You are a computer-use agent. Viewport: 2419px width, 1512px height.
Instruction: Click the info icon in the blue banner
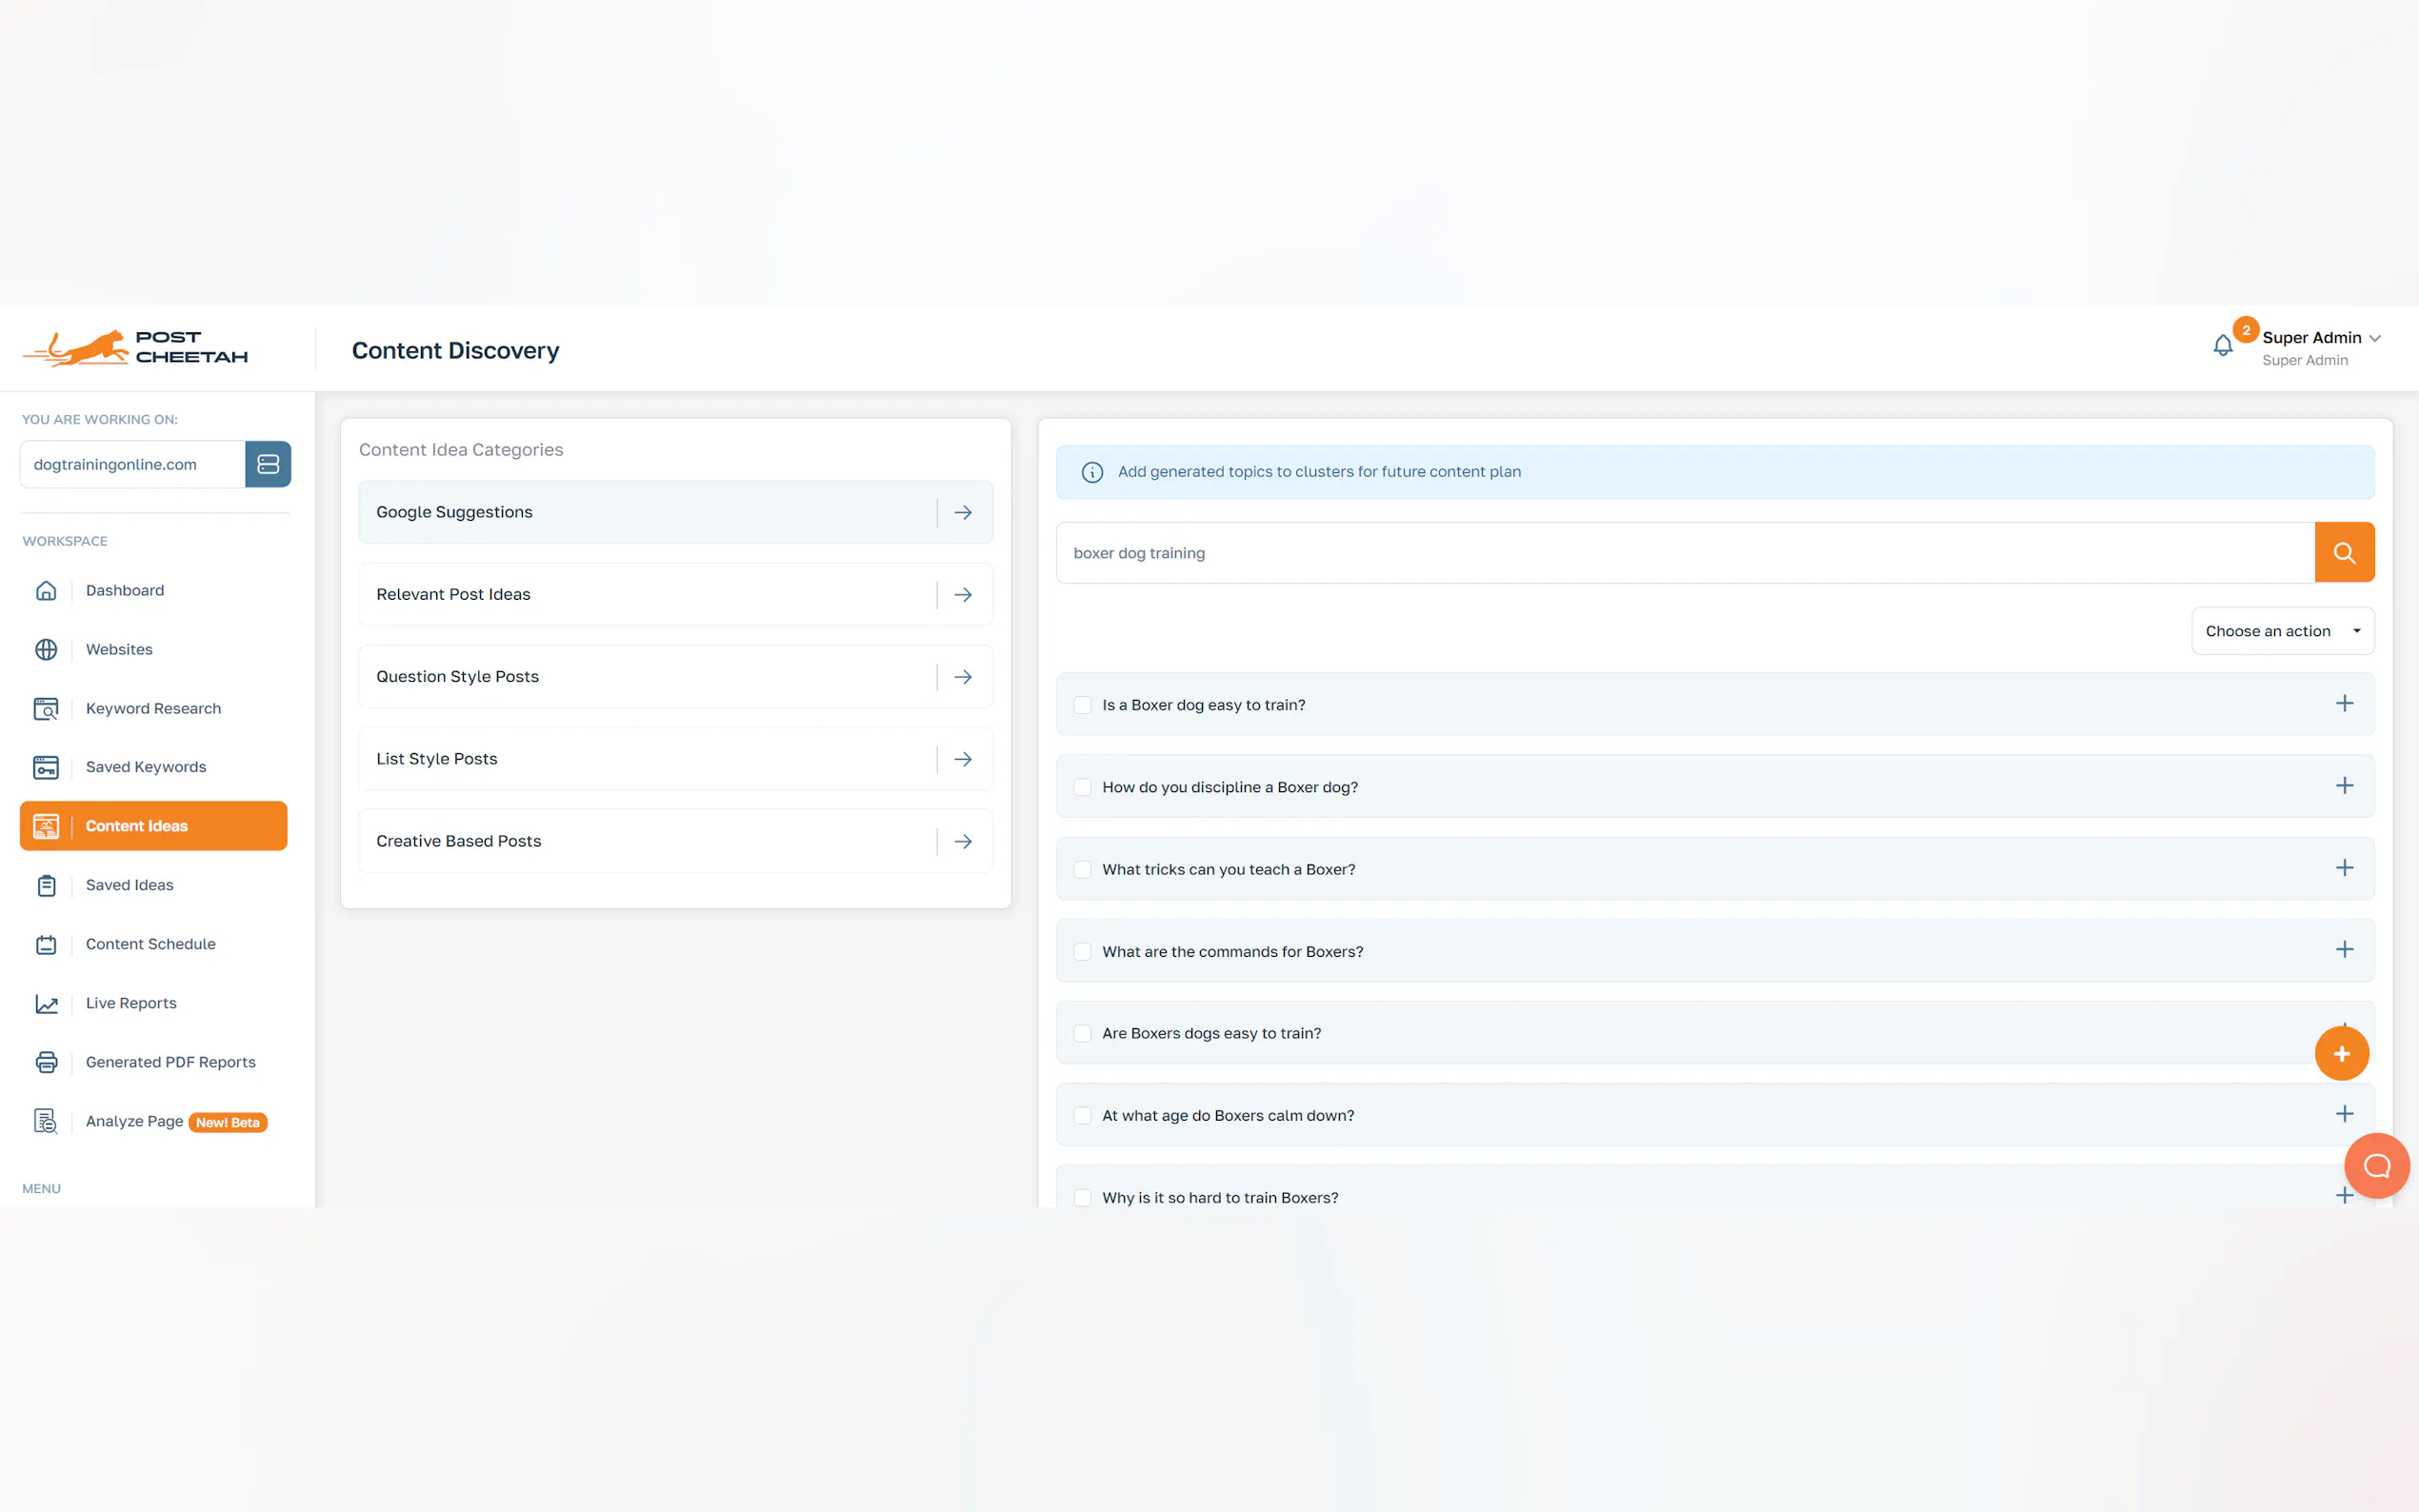(x=1092, y=472)
